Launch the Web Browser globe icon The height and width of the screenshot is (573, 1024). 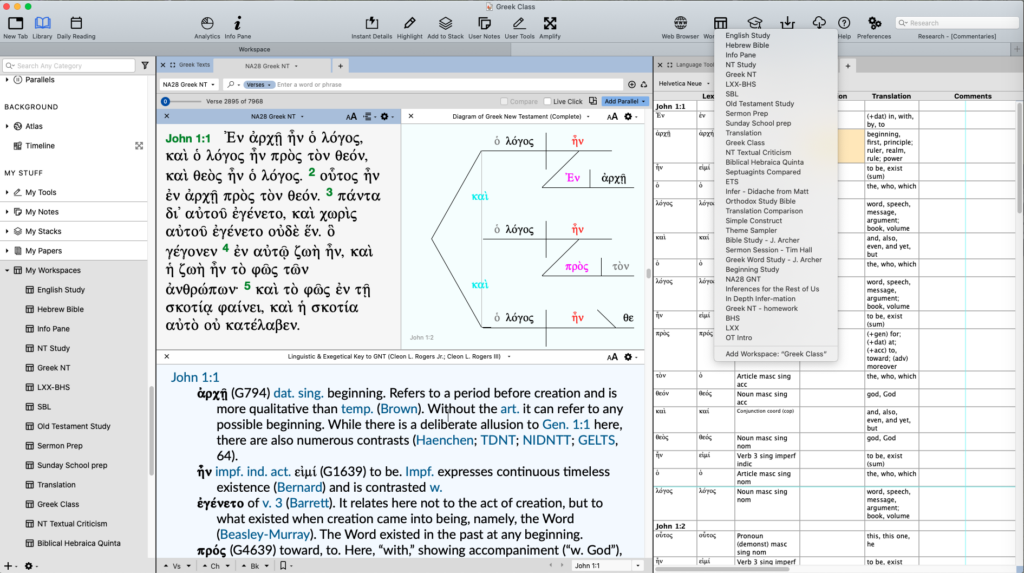click(x=680, y=27)
